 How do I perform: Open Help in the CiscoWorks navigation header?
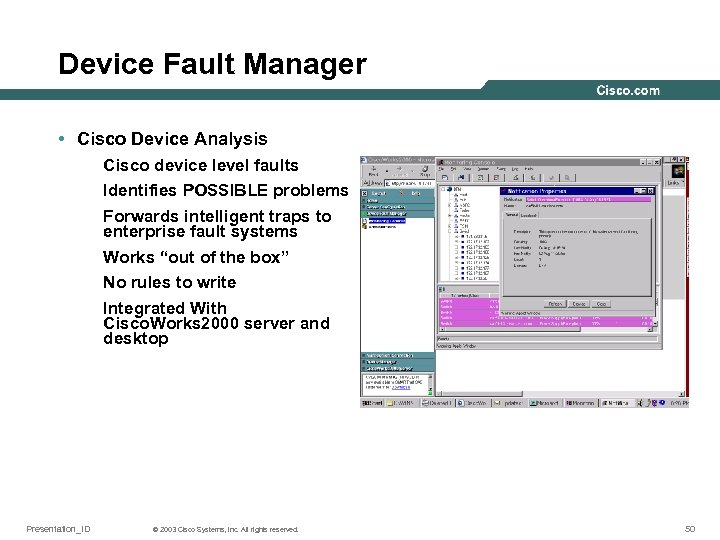click(416, 193)
